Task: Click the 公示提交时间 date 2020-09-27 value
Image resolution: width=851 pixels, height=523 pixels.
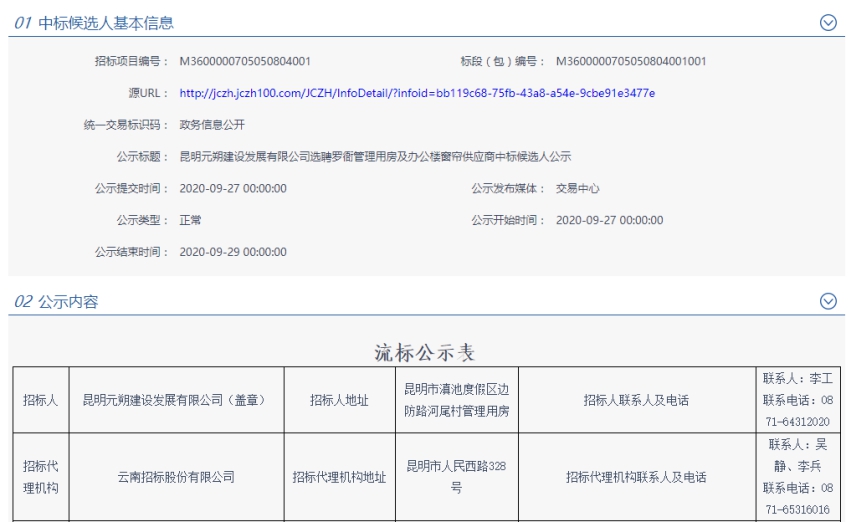Action: (x=232, y=188)
